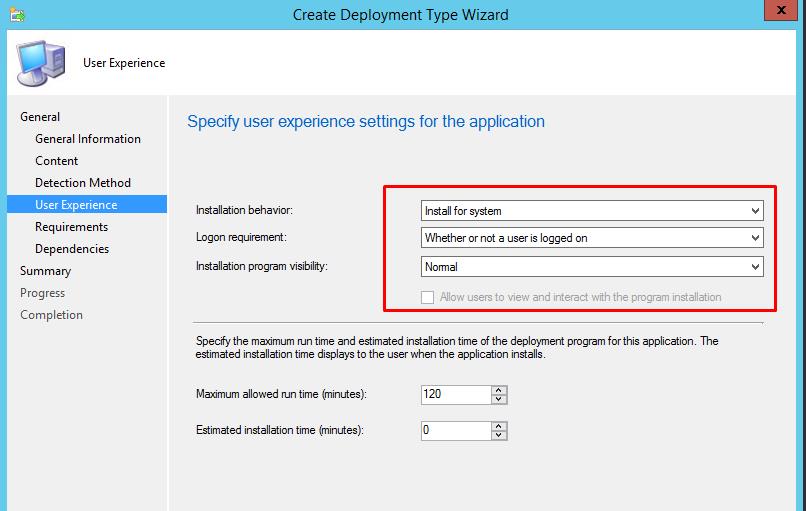Increase maximum allowed run time
806x511 pixels.
(x=499, y=390)
